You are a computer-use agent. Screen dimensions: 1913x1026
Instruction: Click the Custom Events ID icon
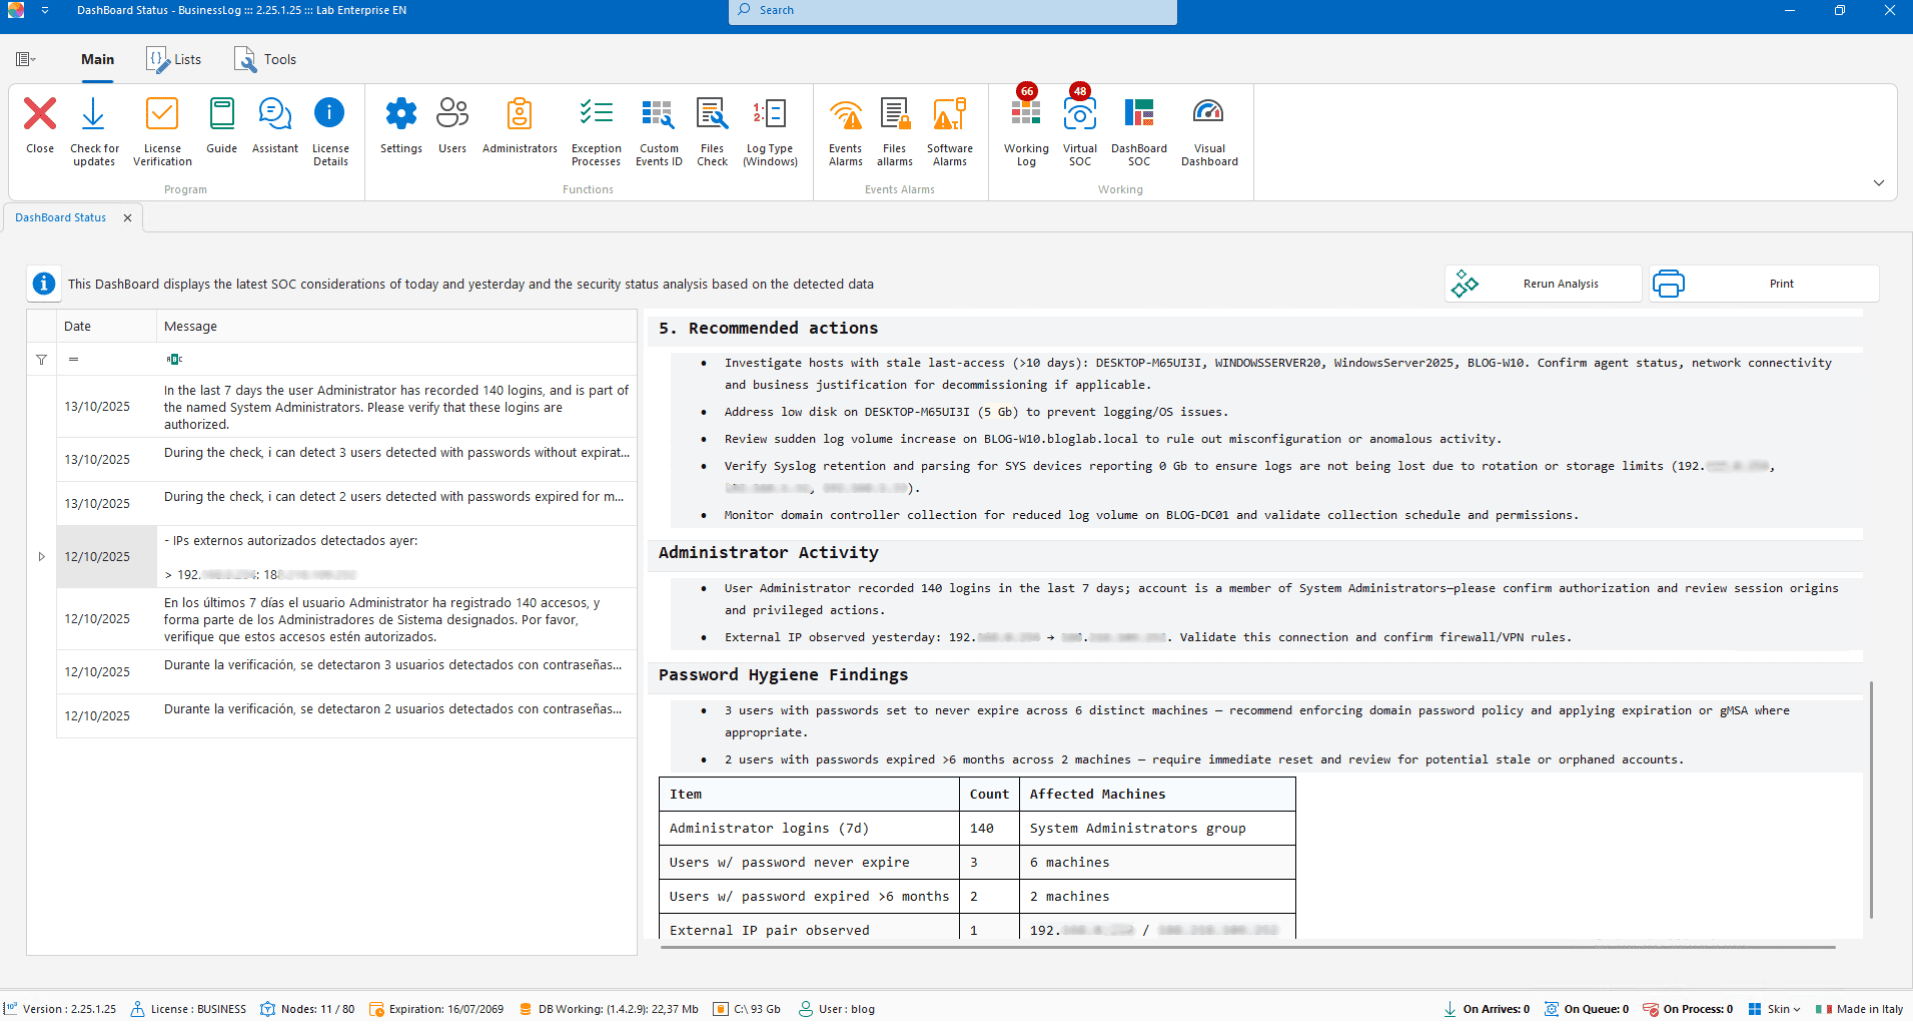point(658,130)
